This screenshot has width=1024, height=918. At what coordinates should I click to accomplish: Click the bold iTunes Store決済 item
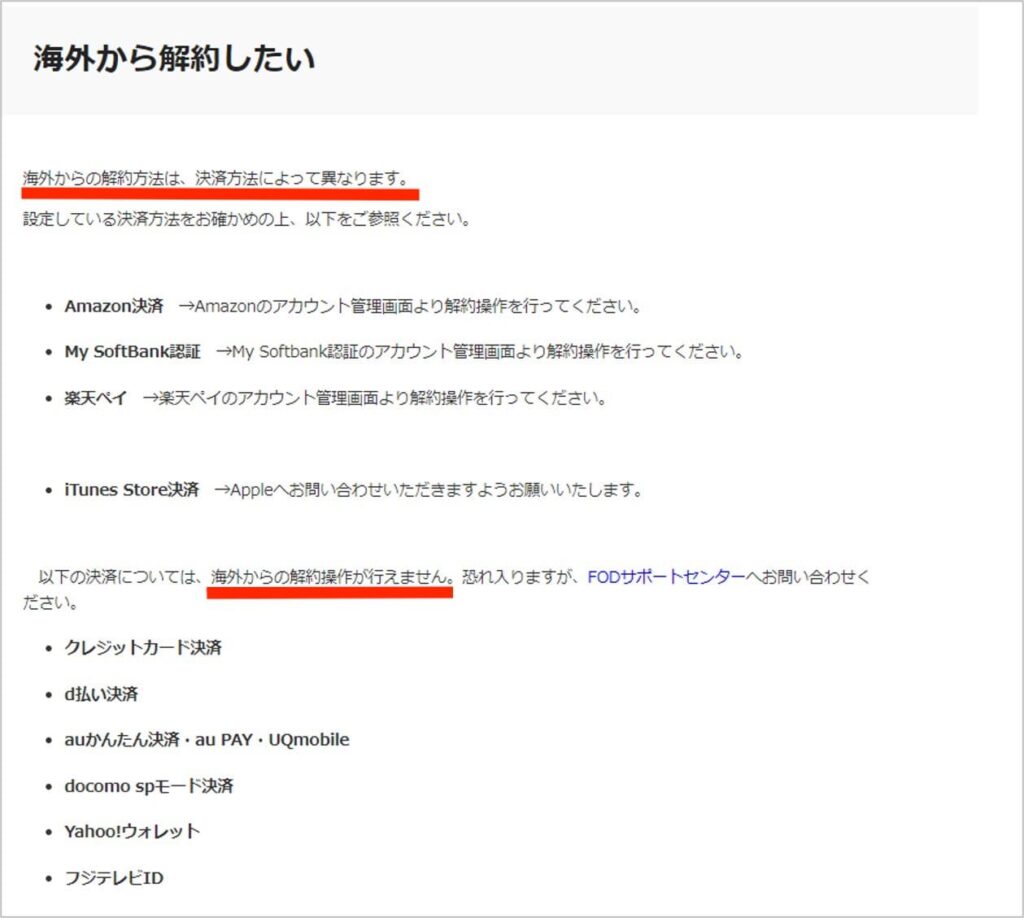[131, 490]
